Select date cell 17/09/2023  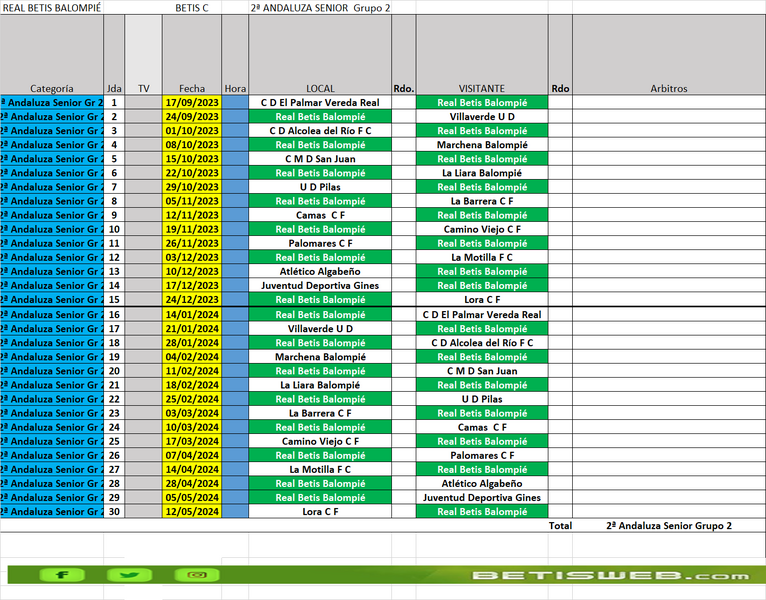pyautogui.click(x=192, y=103)
